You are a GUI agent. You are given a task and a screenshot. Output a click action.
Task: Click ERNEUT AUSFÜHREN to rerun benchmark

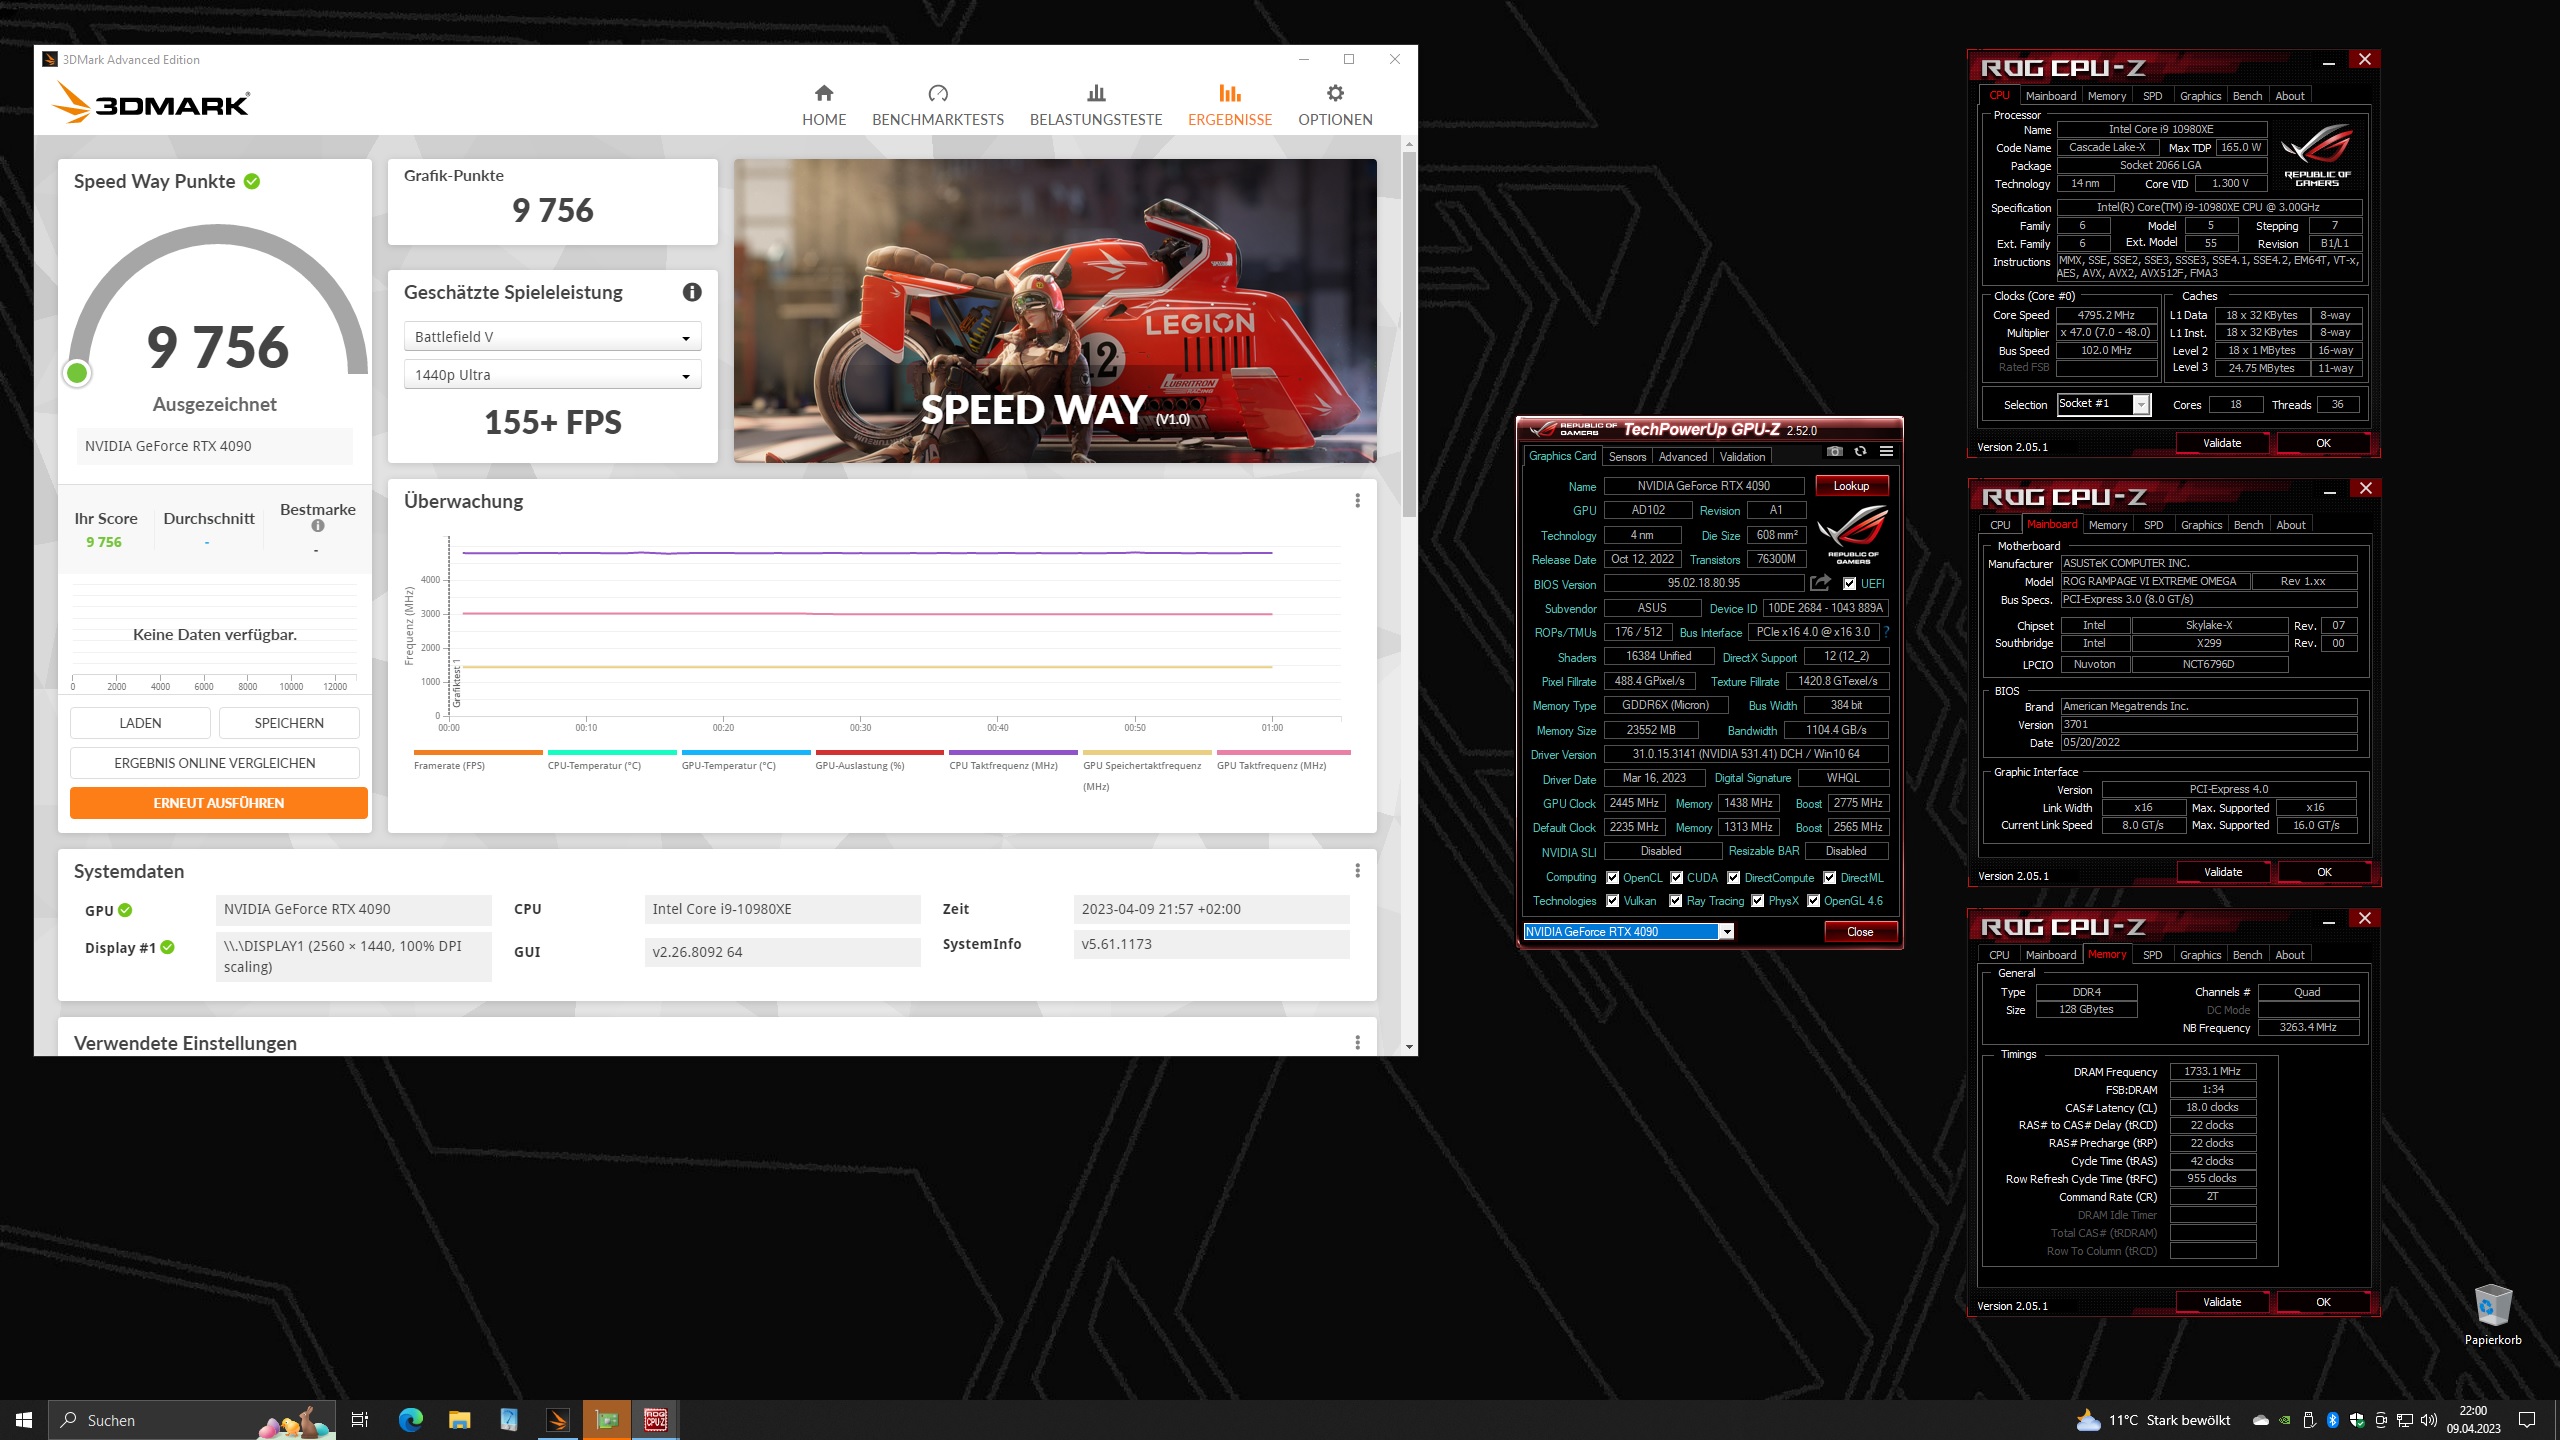point(219,803)
